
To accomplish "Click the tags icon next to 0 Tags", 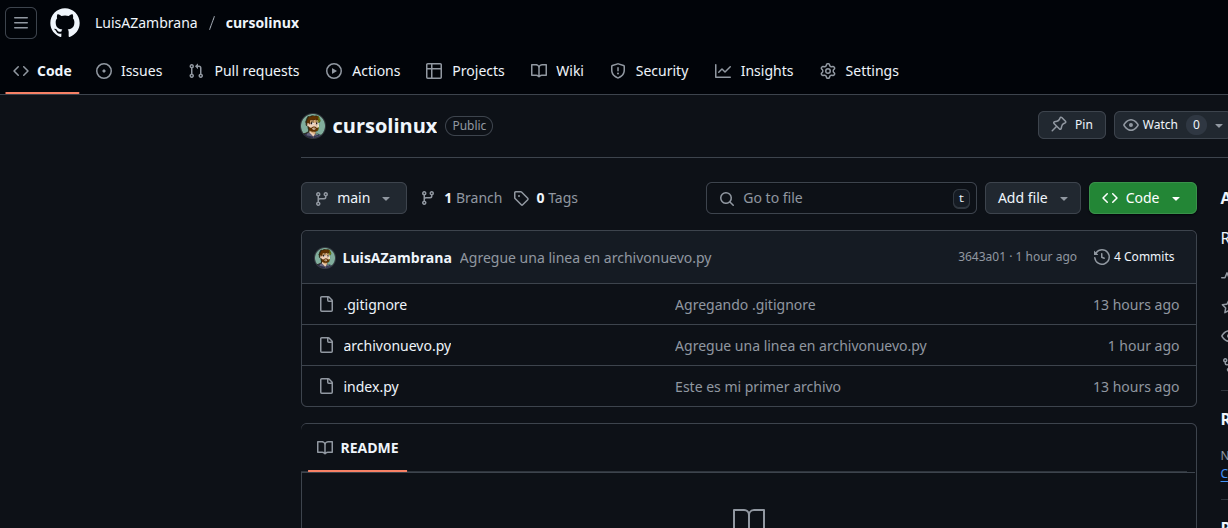I will tap(521, 198).
